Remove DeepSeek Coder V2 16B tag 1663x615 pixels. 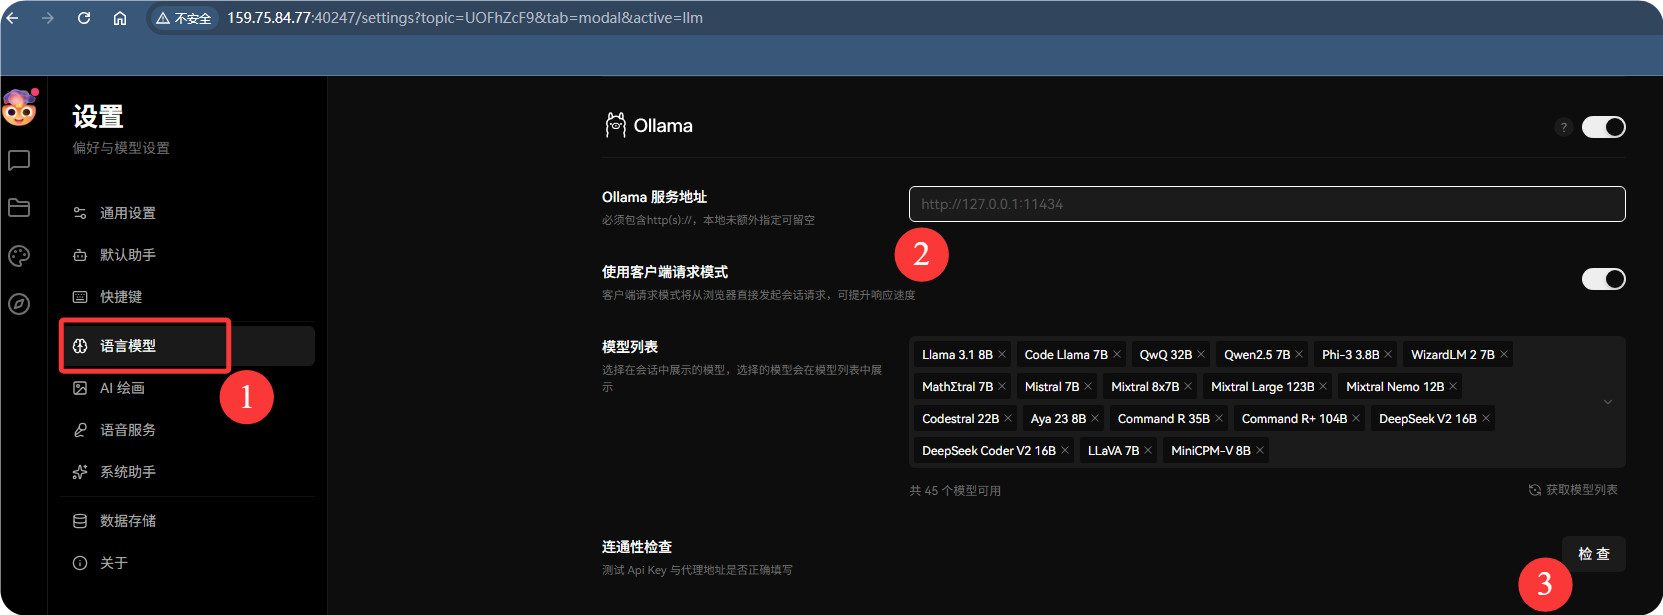point(1065,451)
